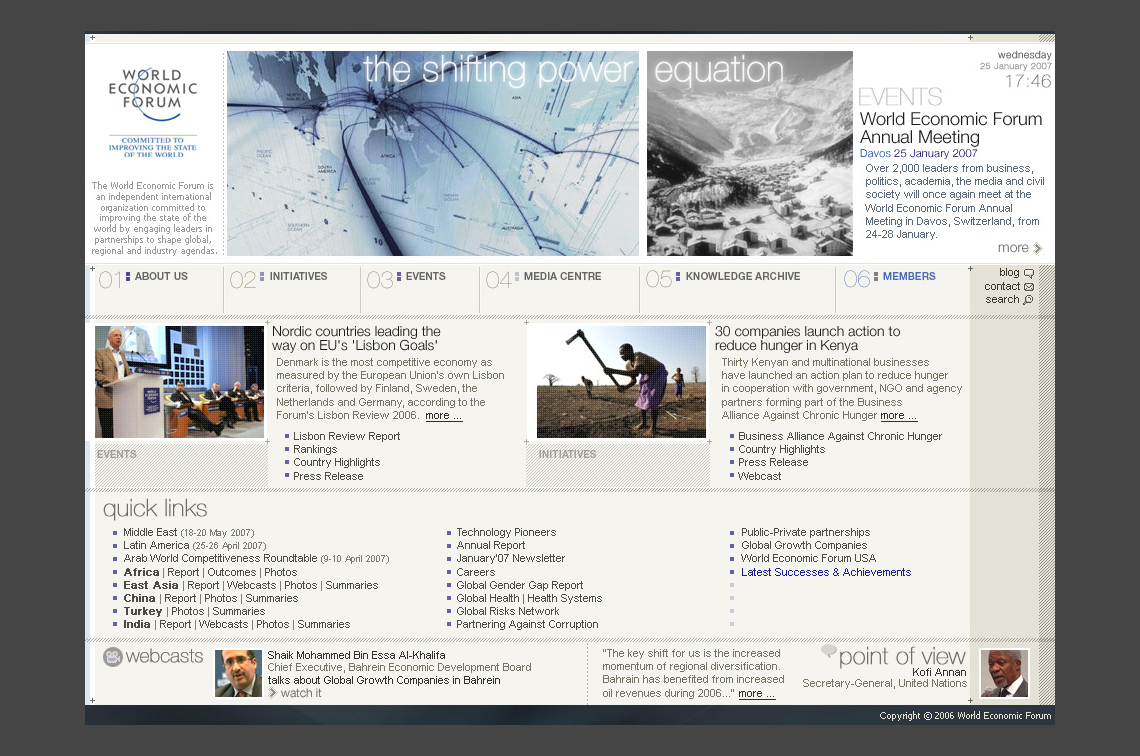Open Lisbon Review Report link
This screenshot has height=756, width=1140.
(x=346, y=436)
